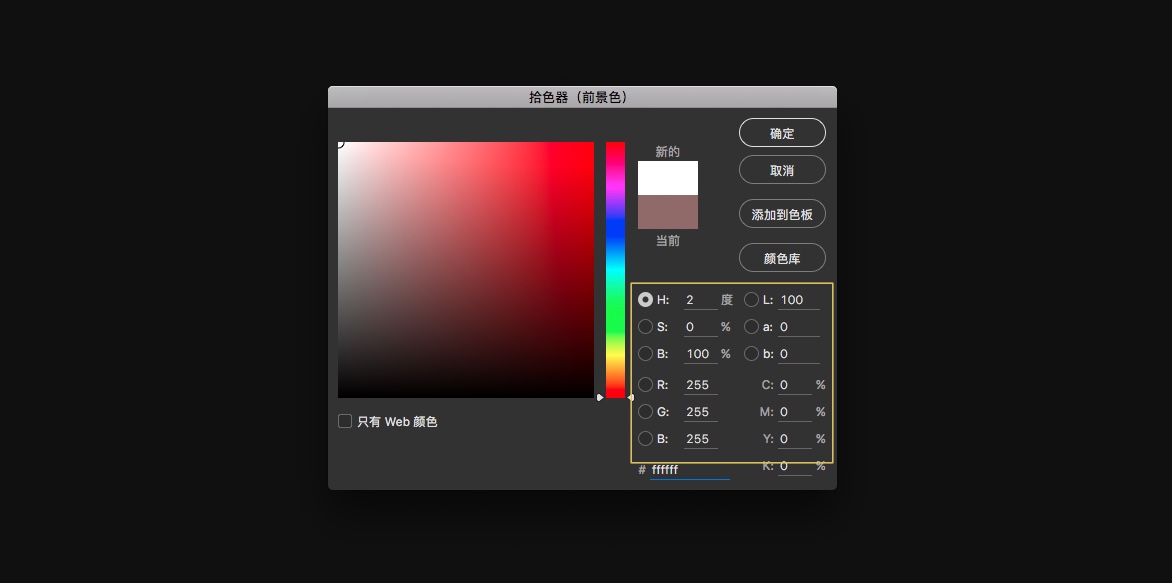Select the S saturation radio button

tap(645, 327)
